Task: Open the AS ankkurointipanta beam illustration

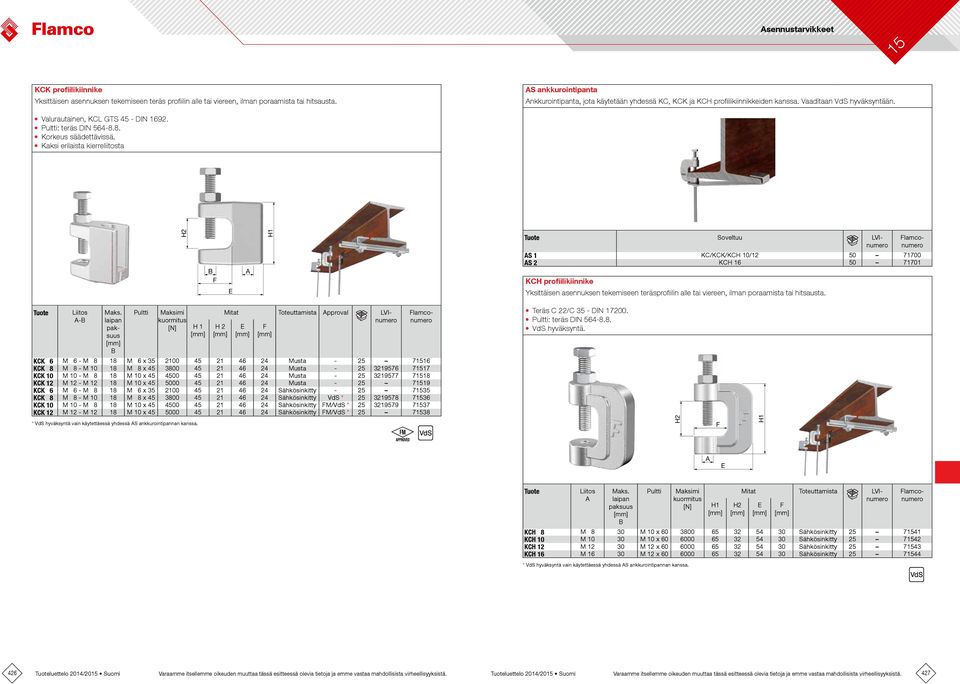Action: [727, 169]
